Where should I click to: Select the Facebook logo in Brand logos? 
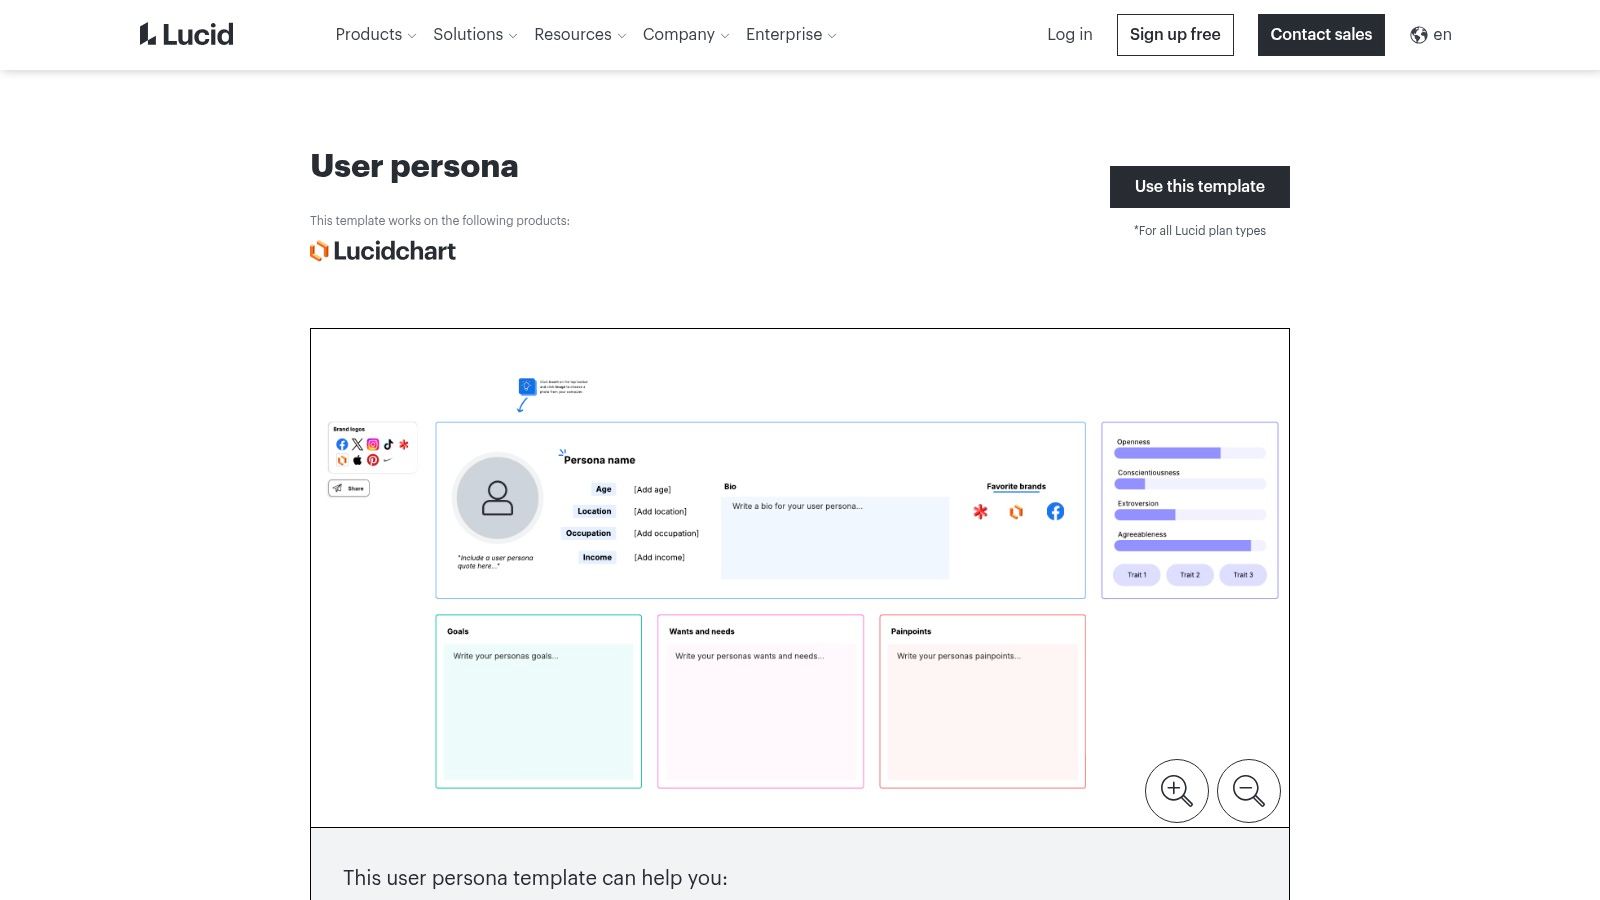coord(342,444)
